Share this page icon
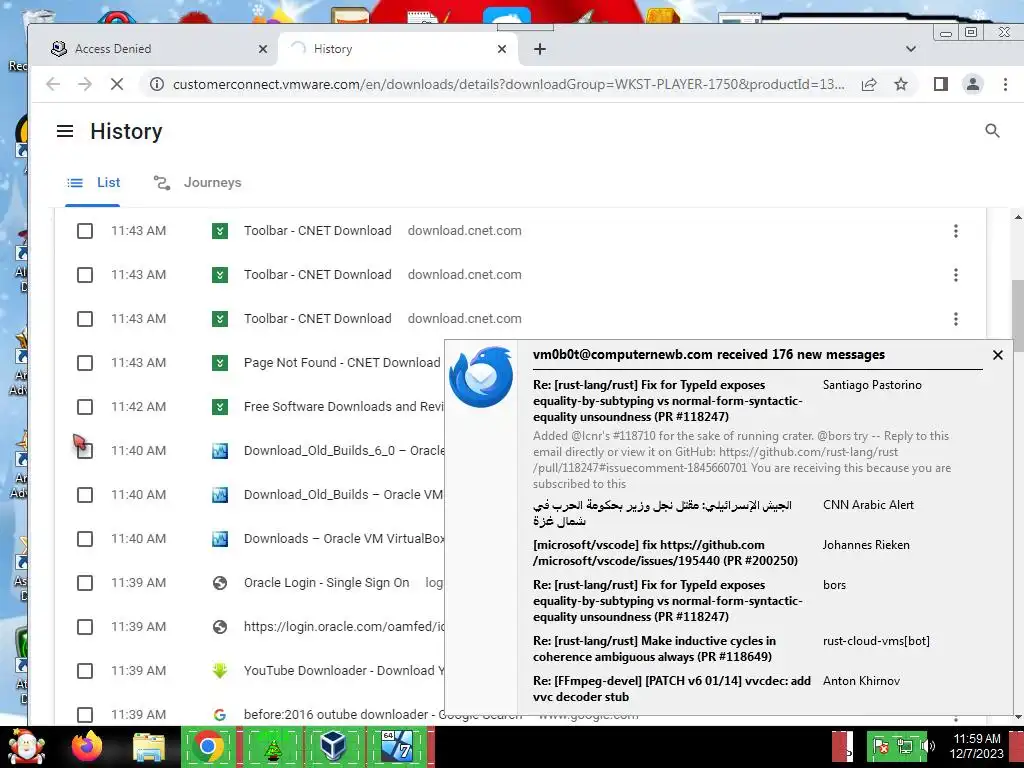Viewport: 1024px width, 768px height. point(869,84)
